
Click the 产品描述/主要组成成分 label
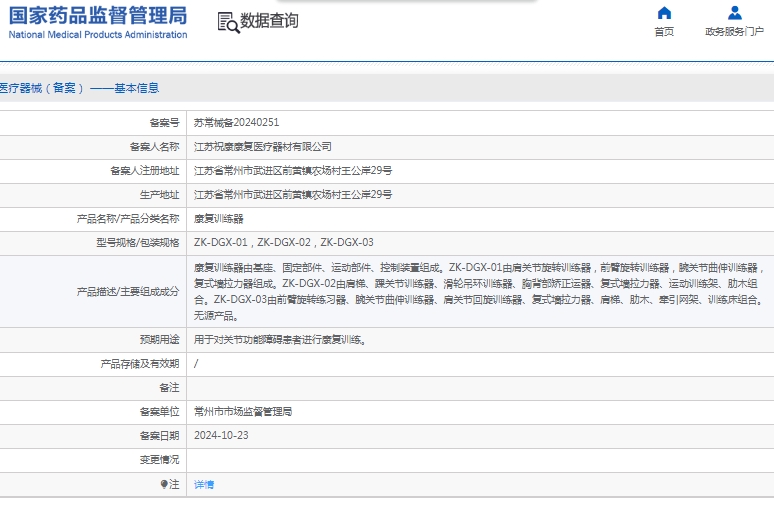coord(128,291)
